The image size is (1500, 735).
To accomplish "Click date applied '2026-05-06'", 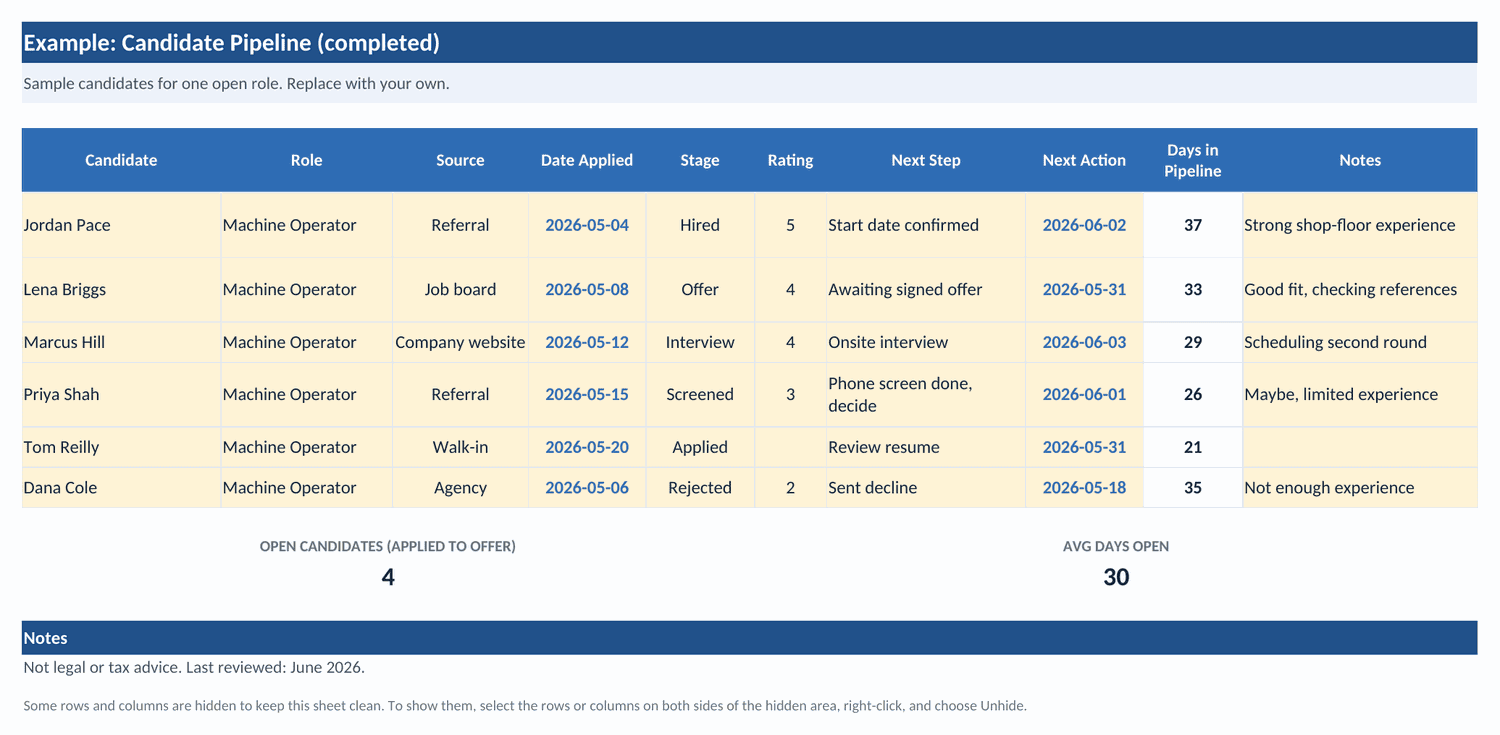I will [x=587, y=488].
